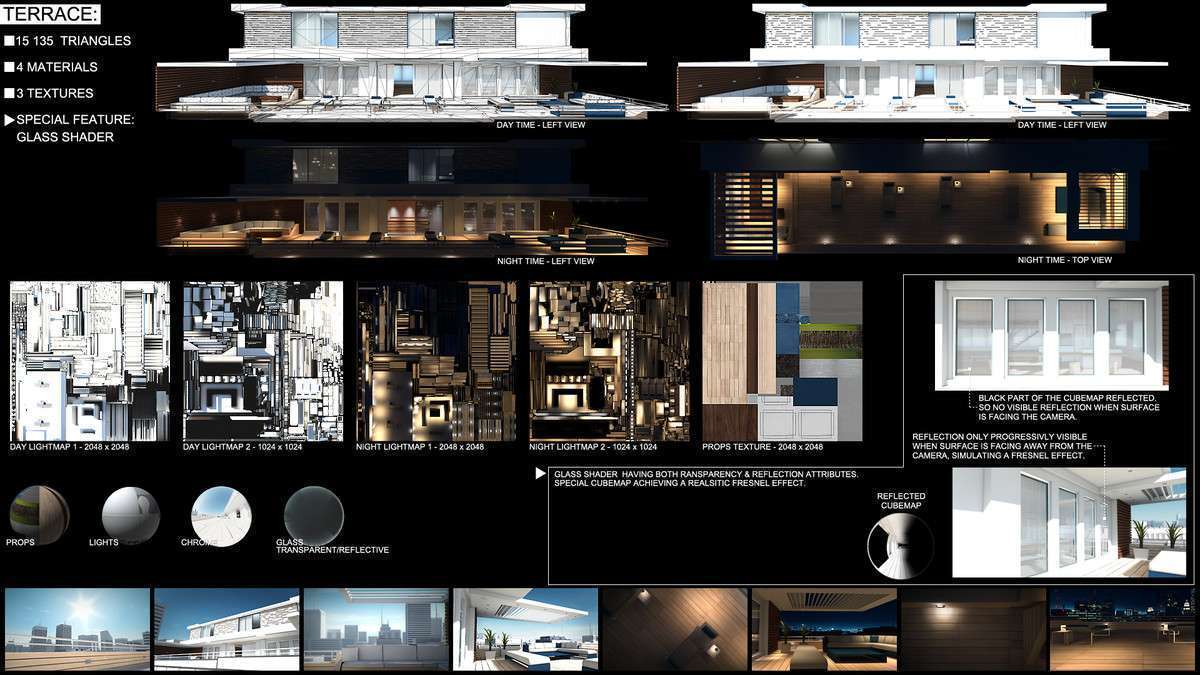Open the Night Lightmap 1 image
Image resolution: width=1200 pixels, height=675 pixels.
[436, 361]
